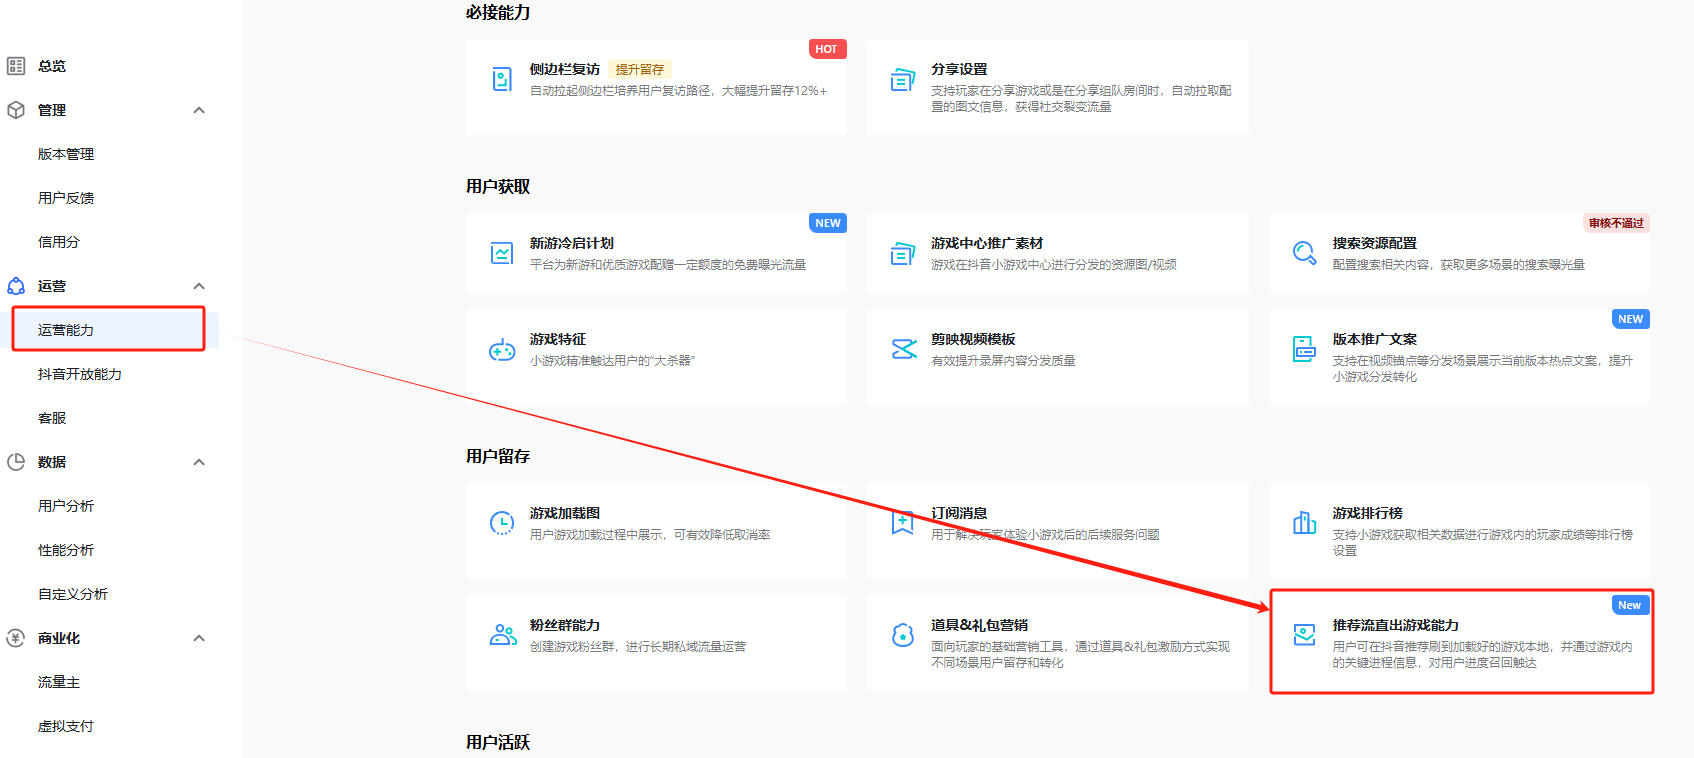Open the 新游冷启计划 card title
This screenshot has width=1694, height=758.
tap(572, 243)
